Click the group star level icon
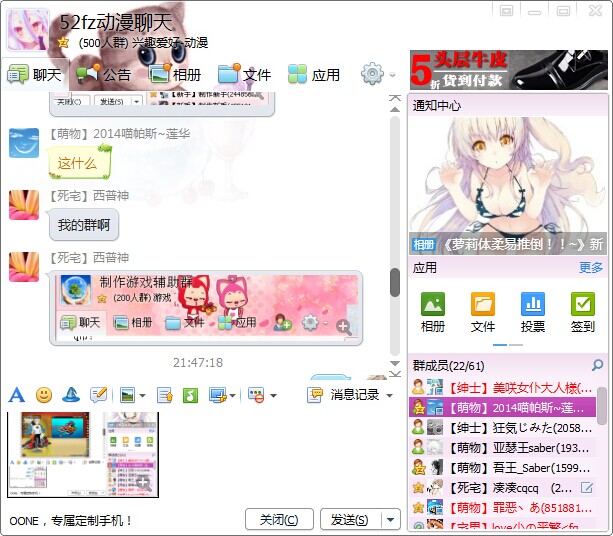The height and width of the screenshot is (536, 613). tap(63, 42)
